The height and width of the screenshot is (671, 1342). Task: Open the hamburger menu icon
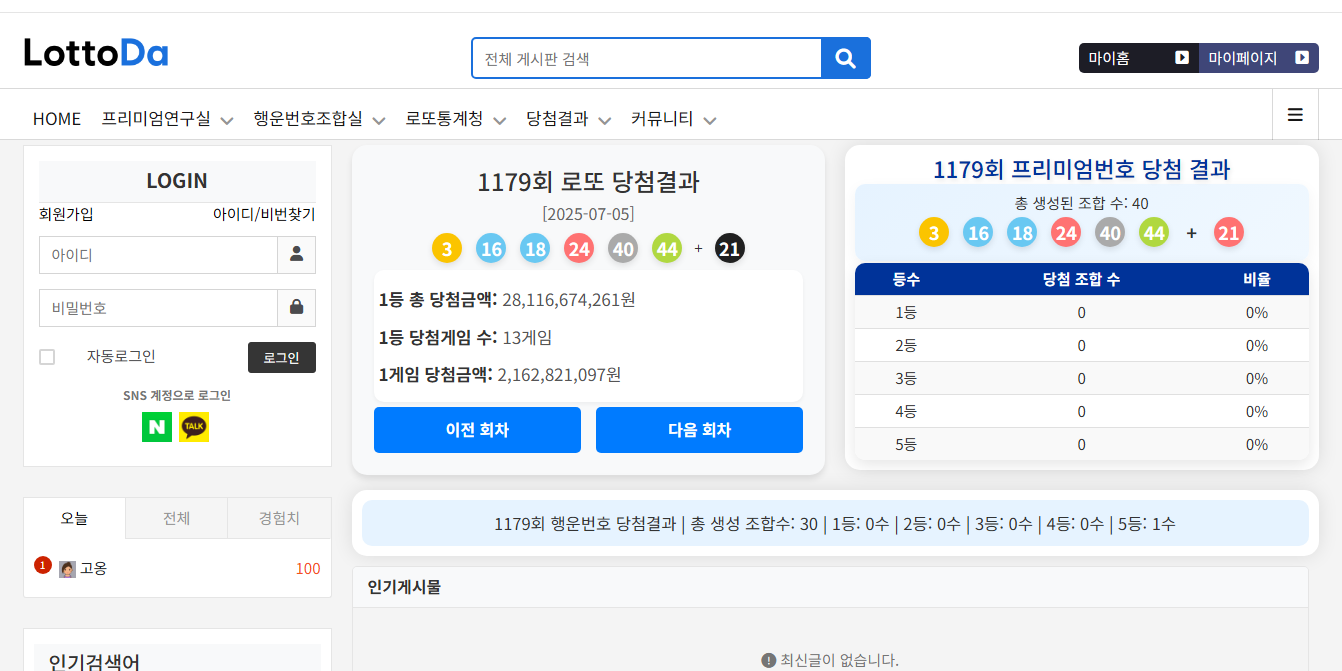pyautogui.click(x=1295, y=115)
